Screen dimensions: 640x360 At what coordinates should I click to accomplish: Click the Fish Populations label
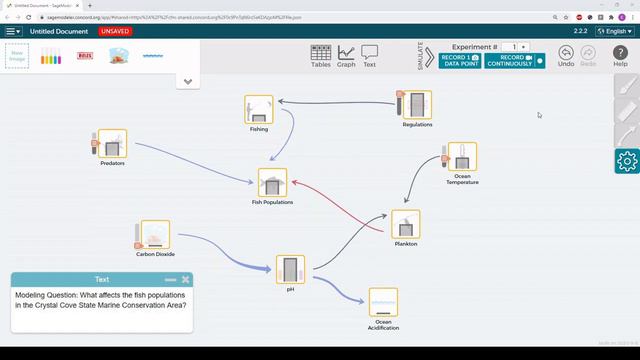(272, 202)
